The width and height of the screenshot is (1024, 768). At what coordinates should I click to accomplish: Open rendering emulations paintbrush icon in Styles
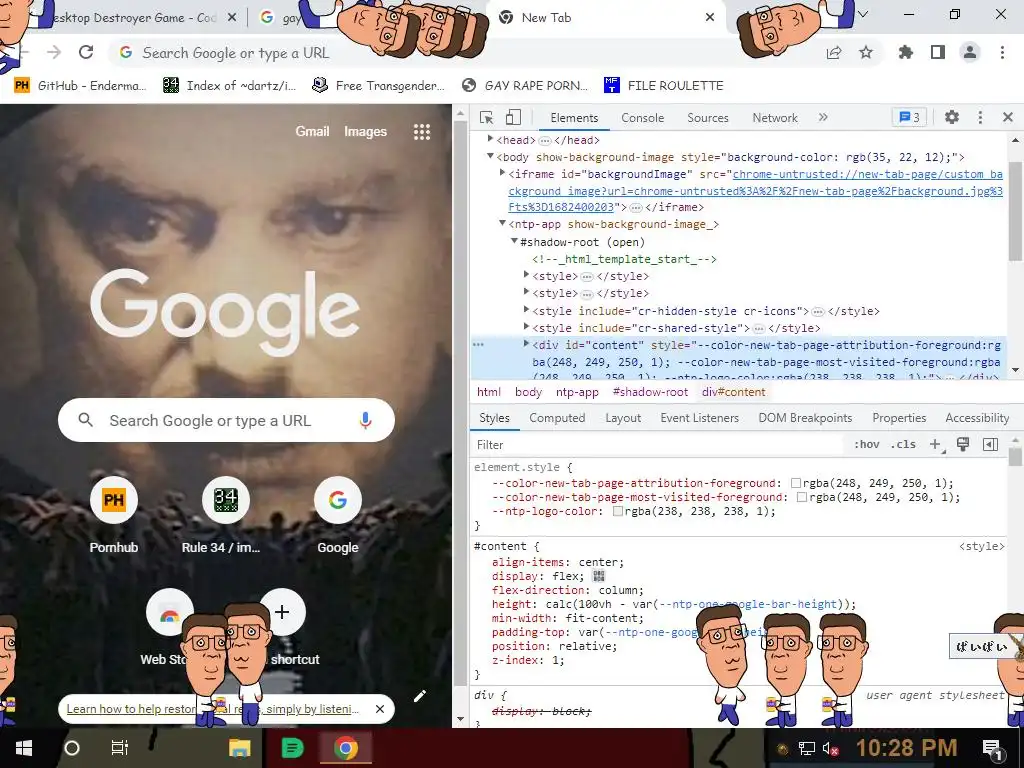(963, 444)
